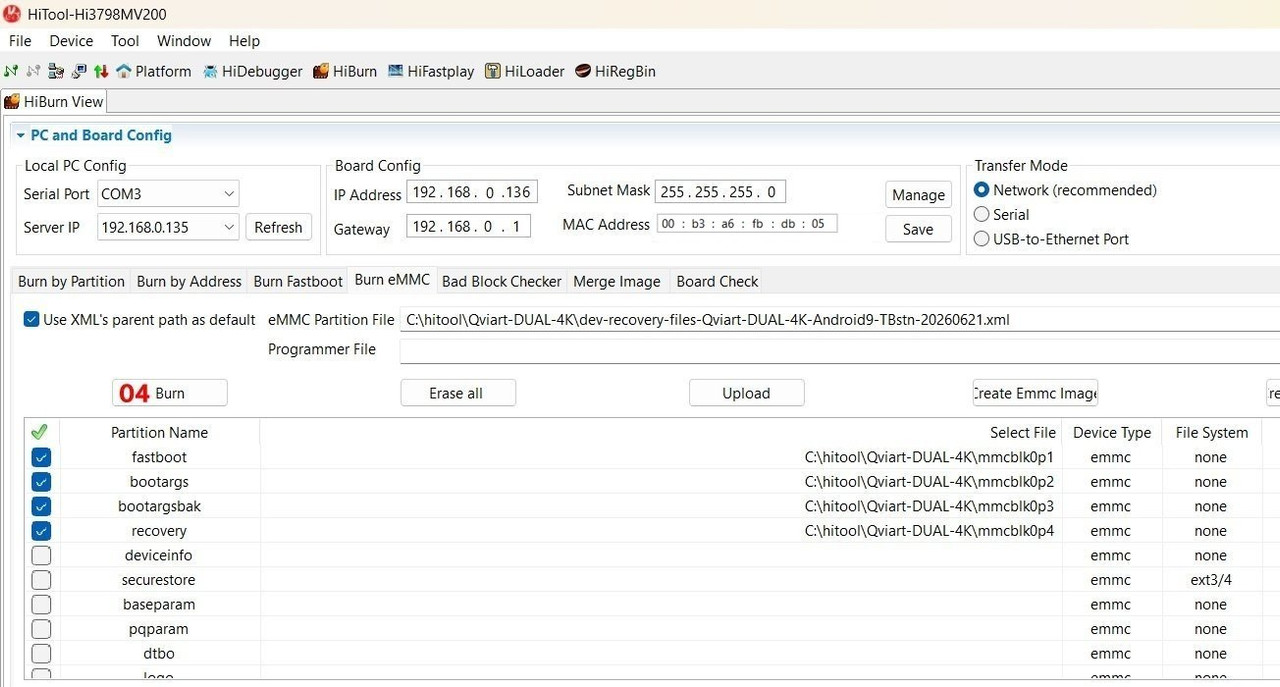The image size is (1280, 687).
Task: Check the baseparam partition checkbox
Action: (x=41, y=604)
